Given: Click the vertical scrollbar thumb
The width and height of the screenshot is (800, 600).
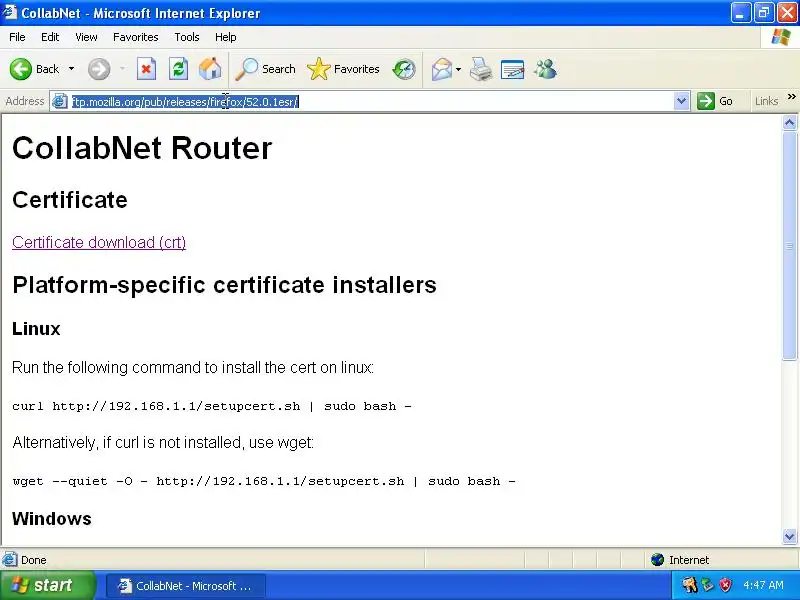Looking at the screenshot, I should [x=790, y=246].
